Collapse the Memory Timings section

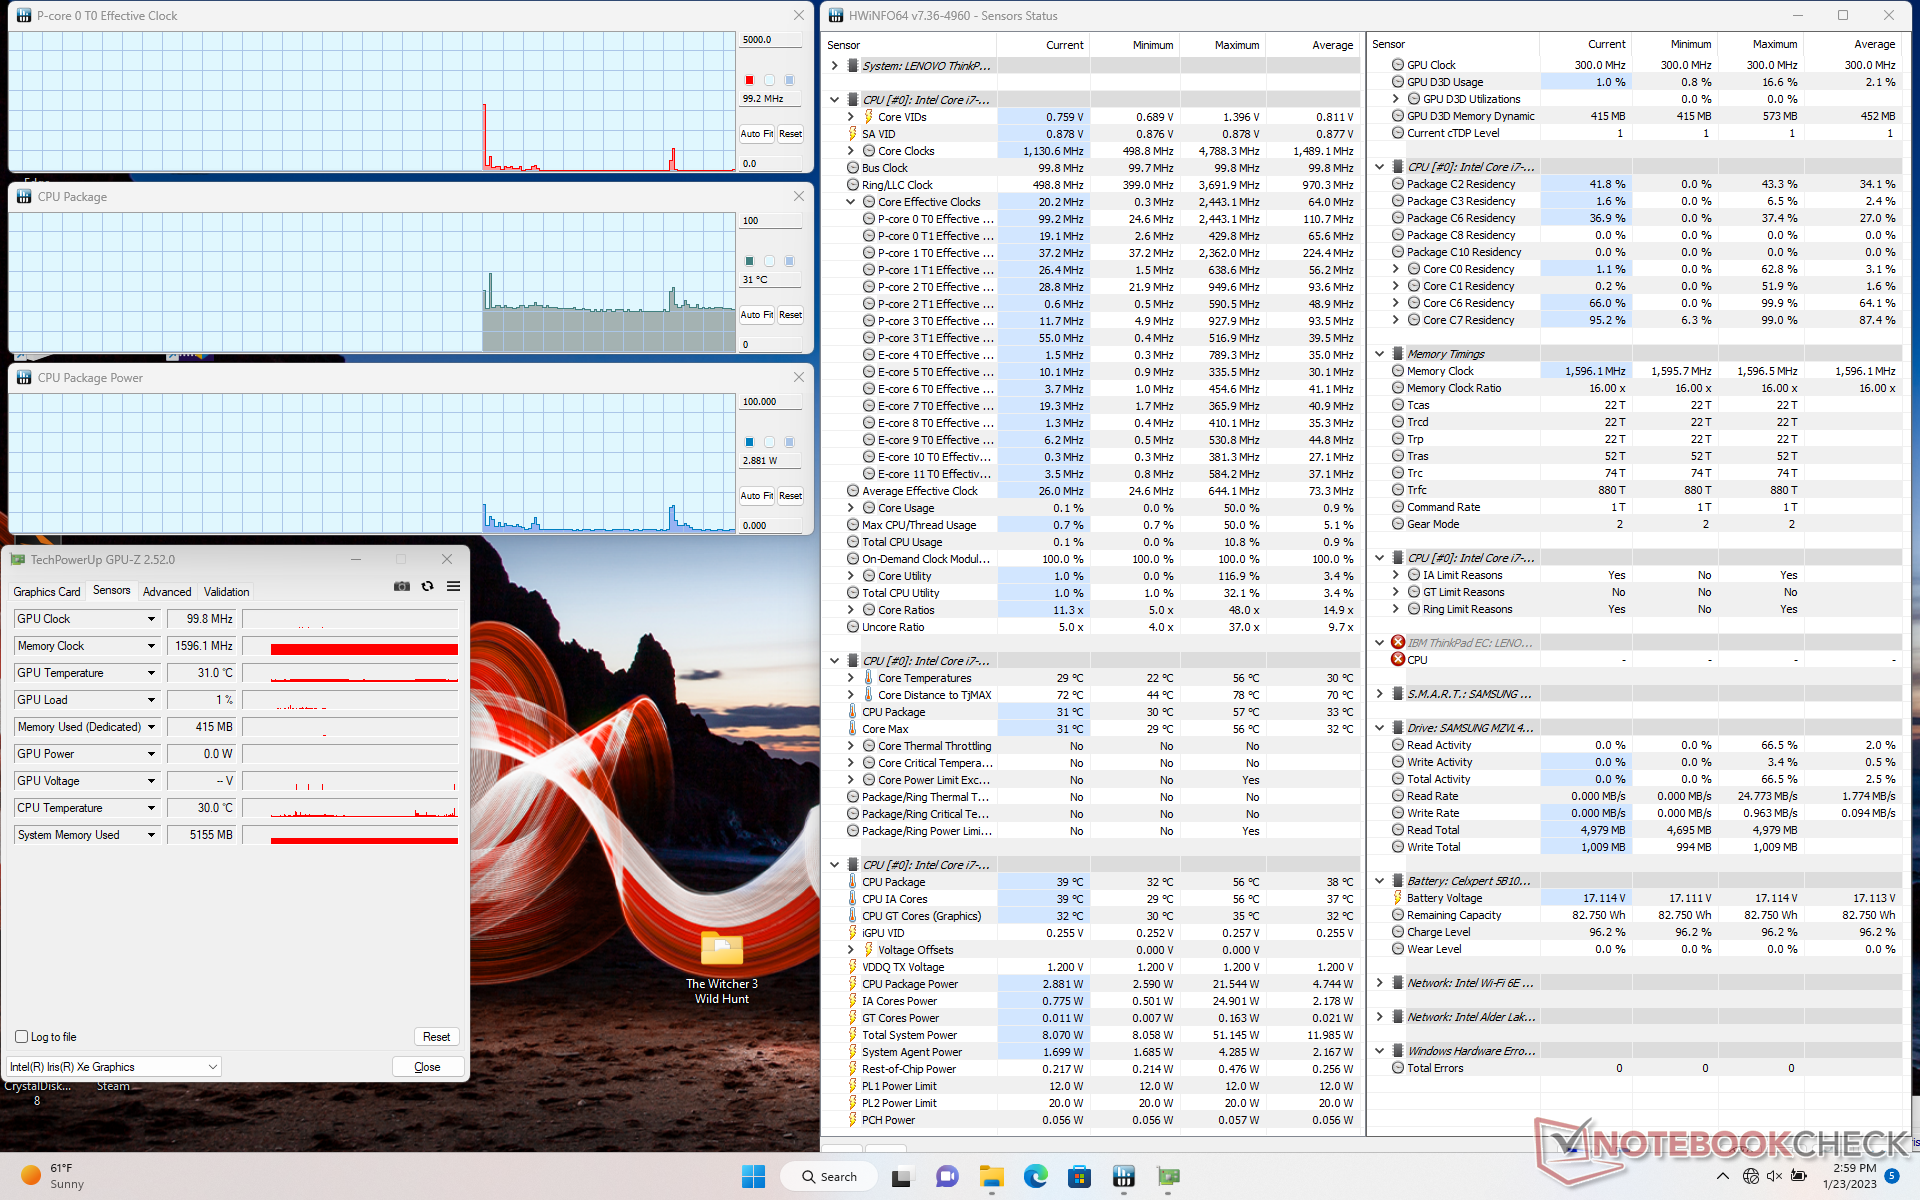(1380, 354)
